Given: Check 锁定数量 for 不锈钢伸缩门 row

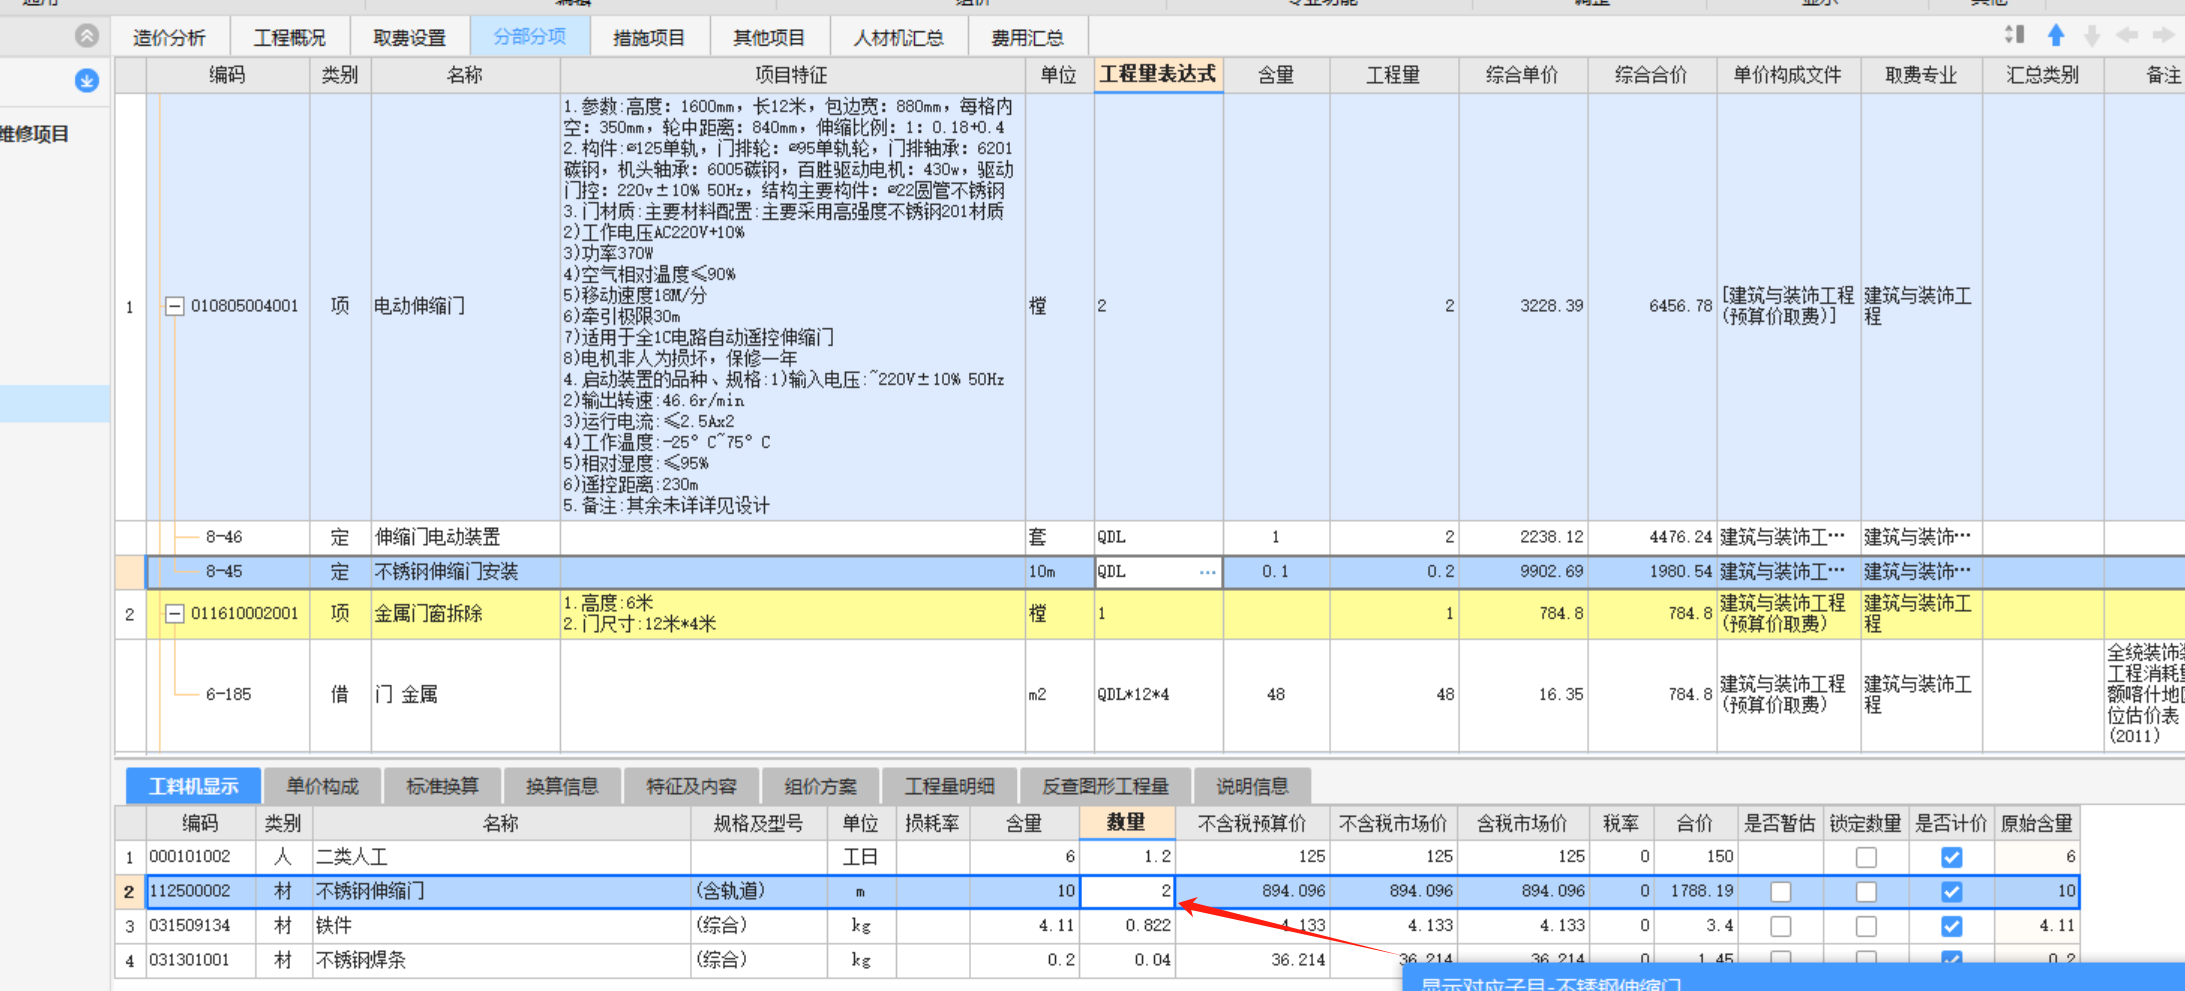Looking at the screenshot, I should click(x=1866, y=891).
